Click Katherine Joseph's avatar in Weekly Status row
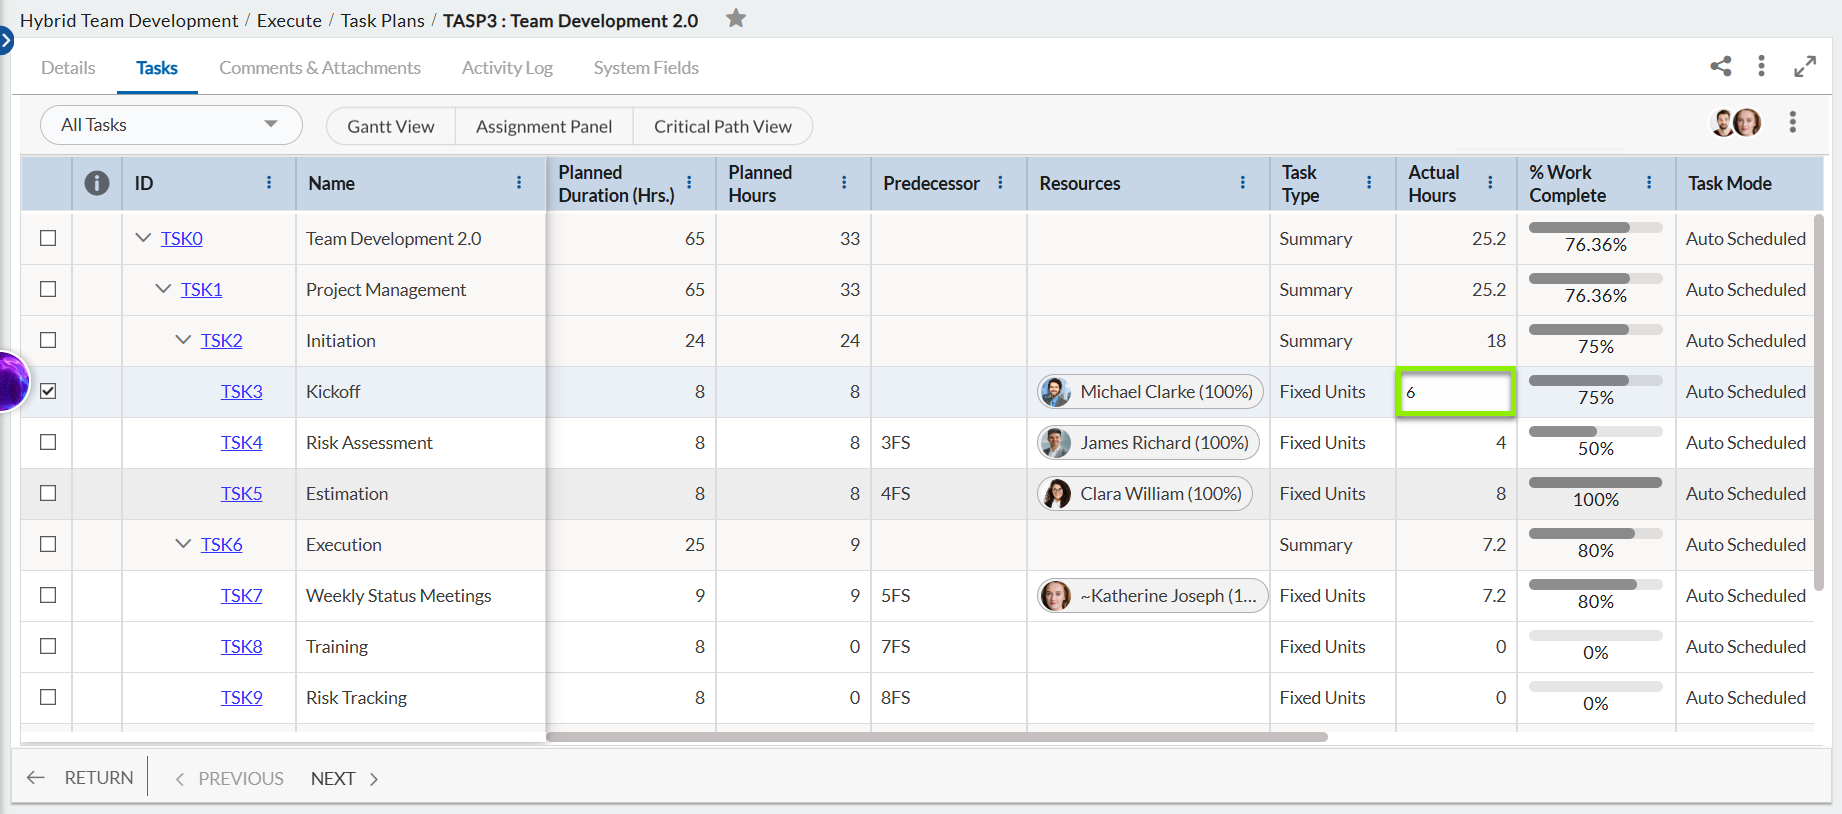Image resolution: width=1842 pixels, height=814 pixels. pos(1055,596)
